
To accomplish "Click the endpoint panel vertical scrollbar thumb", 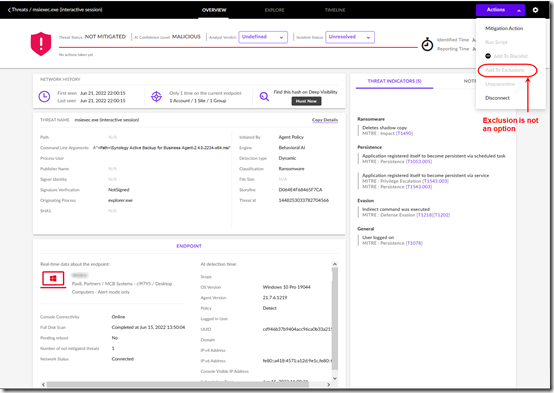I will click(335, 318).
